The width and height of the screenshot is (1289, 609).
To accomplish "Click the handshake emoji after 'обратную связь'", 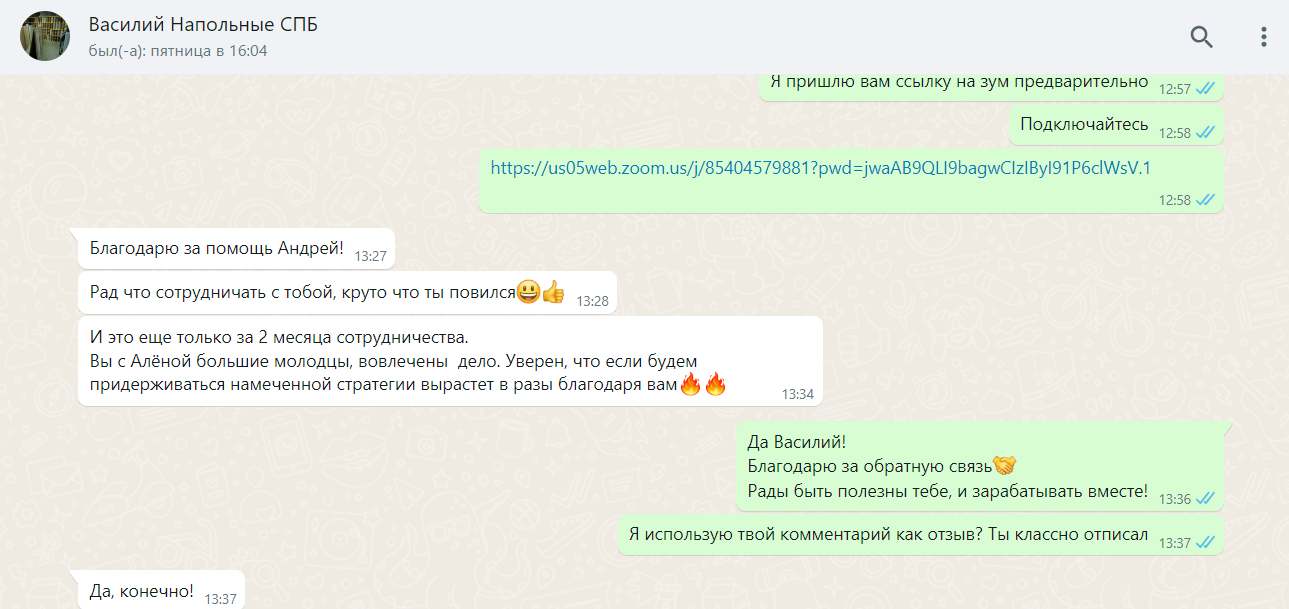I will [1004, 465].
